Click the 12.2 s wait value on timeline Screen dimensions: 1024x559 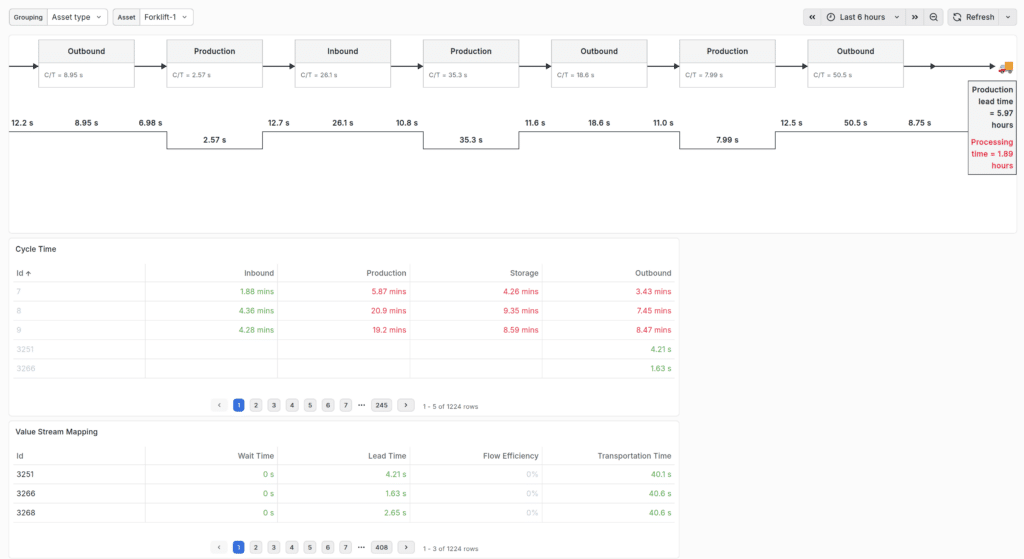22,123
